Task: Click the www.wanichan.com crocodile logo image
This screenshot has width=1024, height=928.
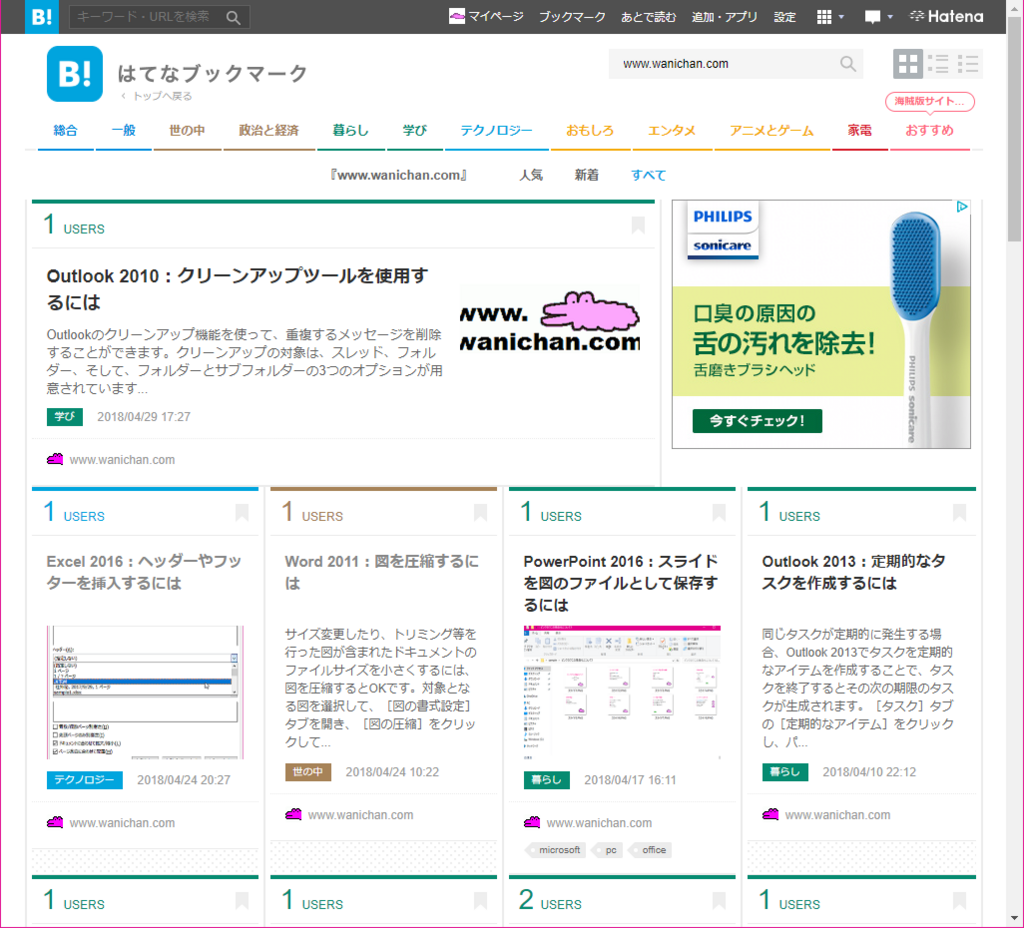Action: (x=549, y=323)
